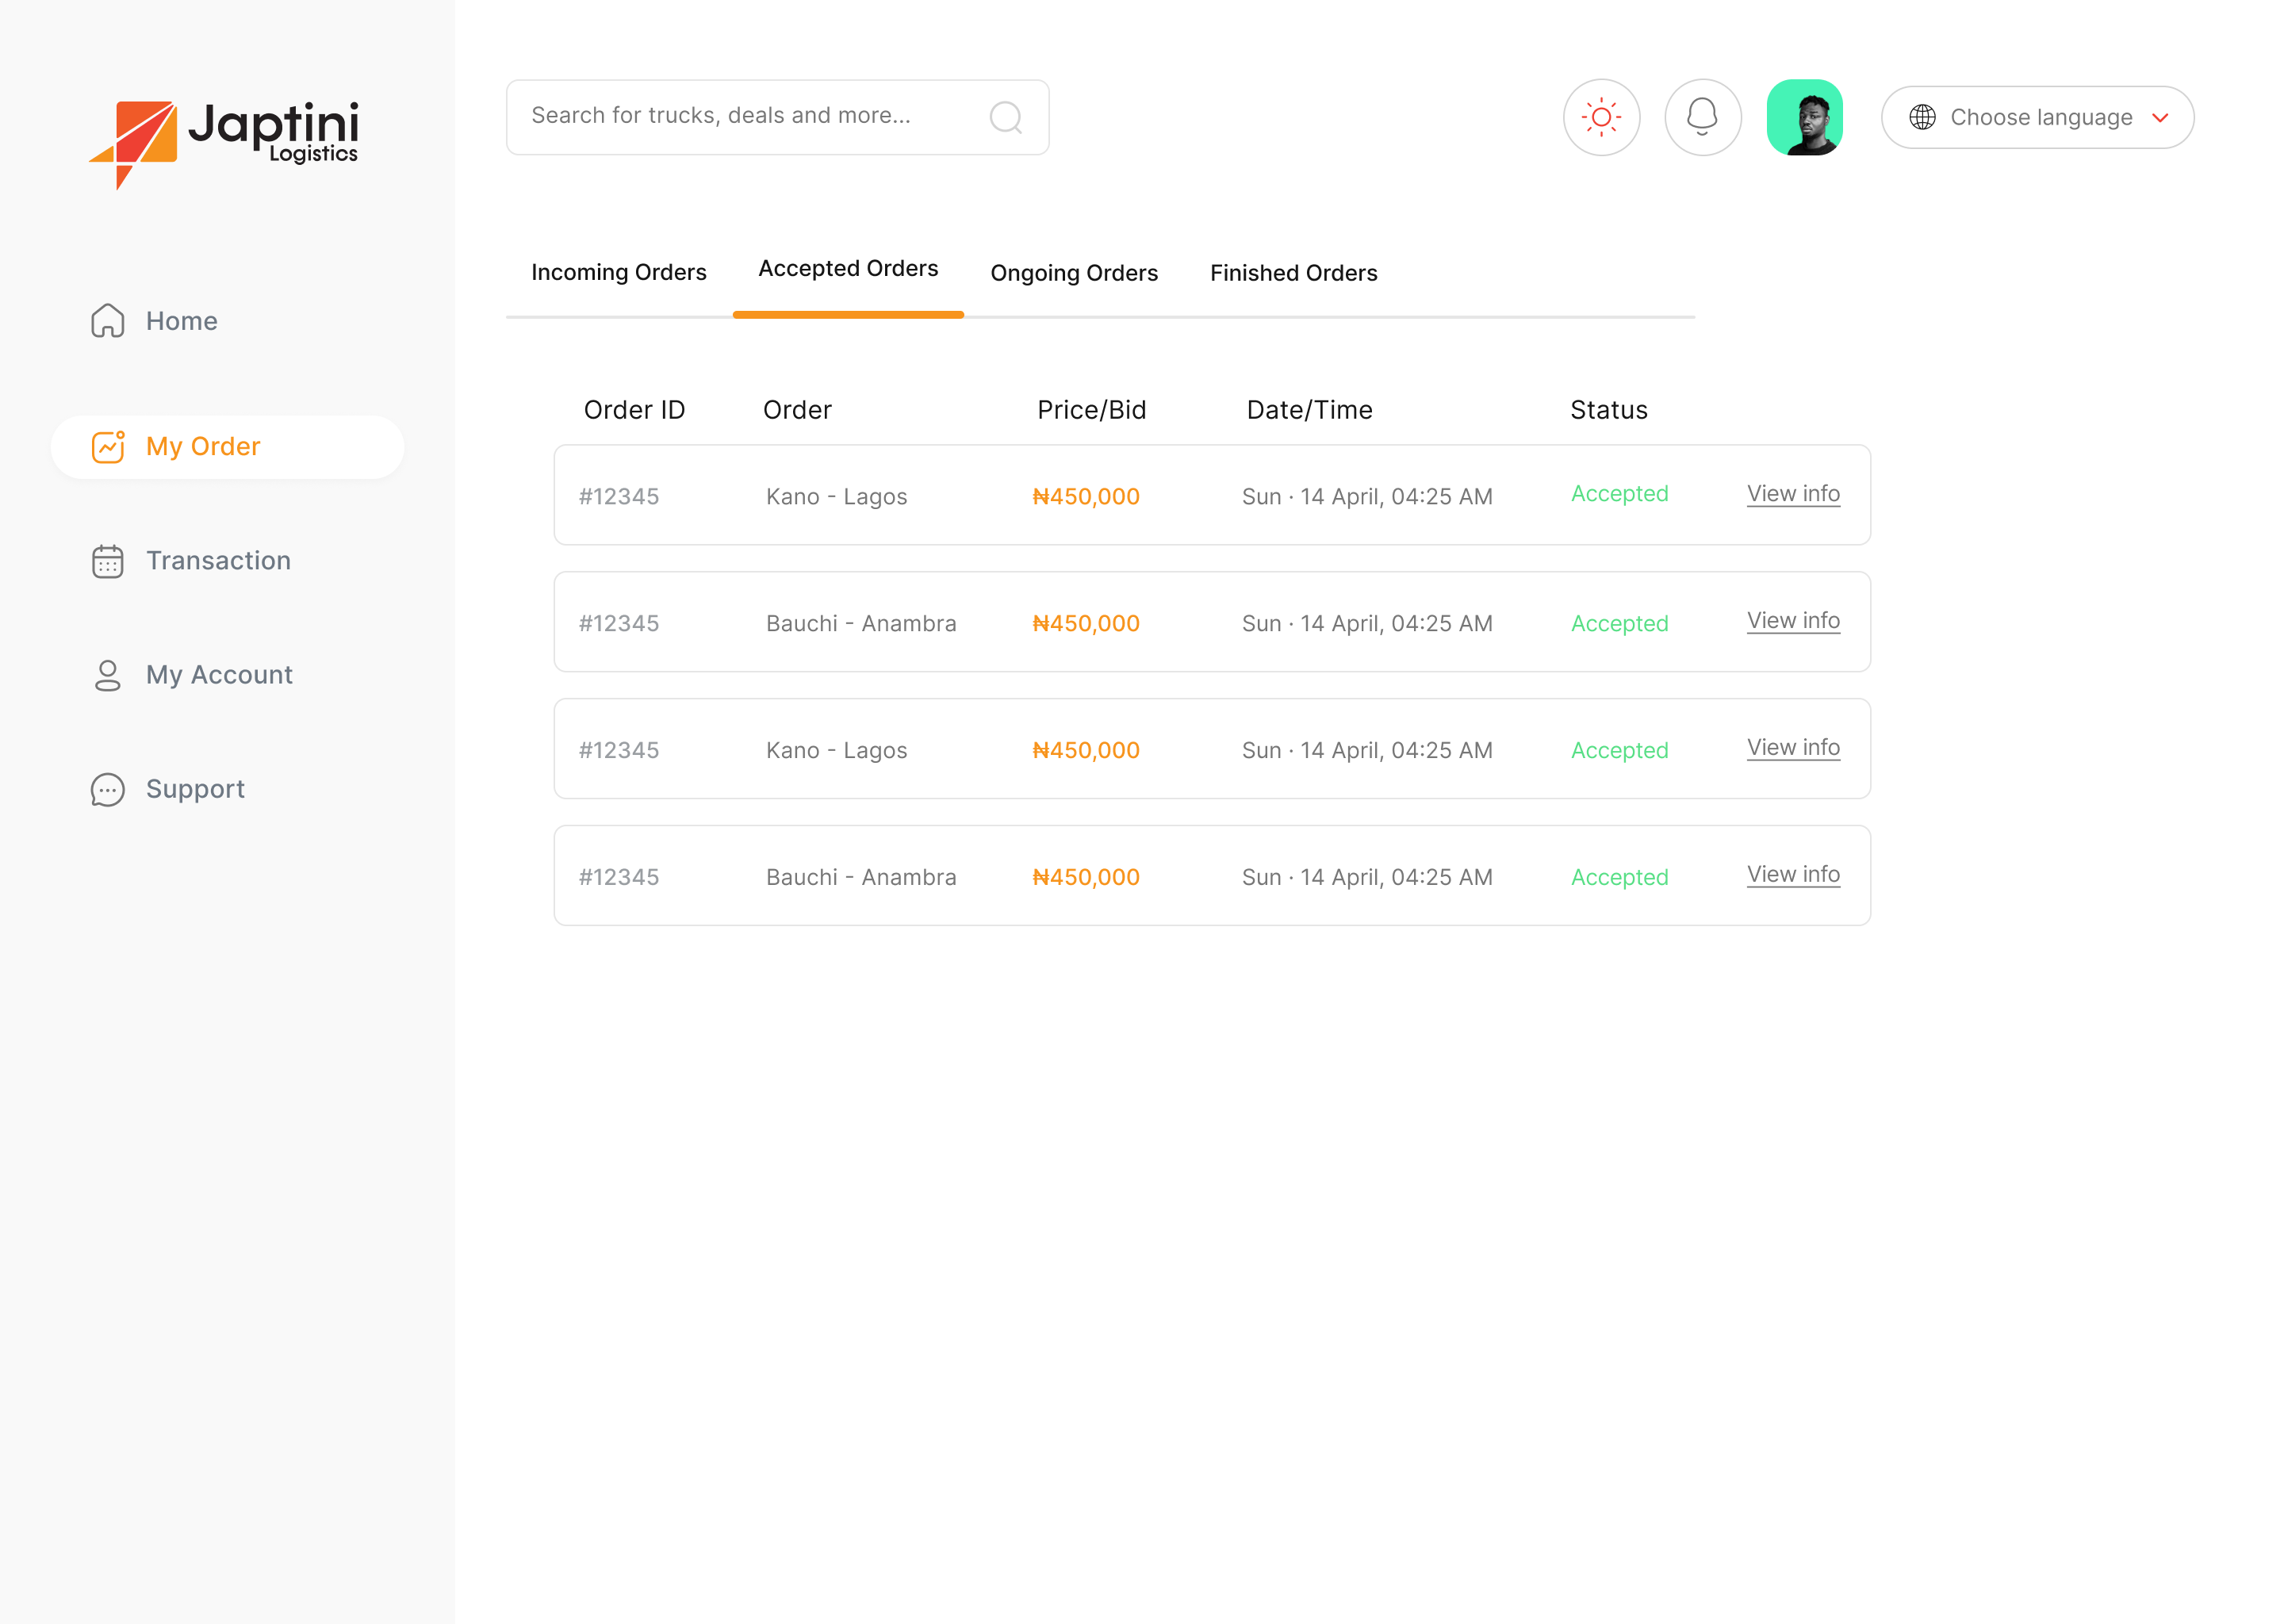The image size is (2284, 1624).
Task: Click ₦450,000 price in last row
Action: [1085, 878]
